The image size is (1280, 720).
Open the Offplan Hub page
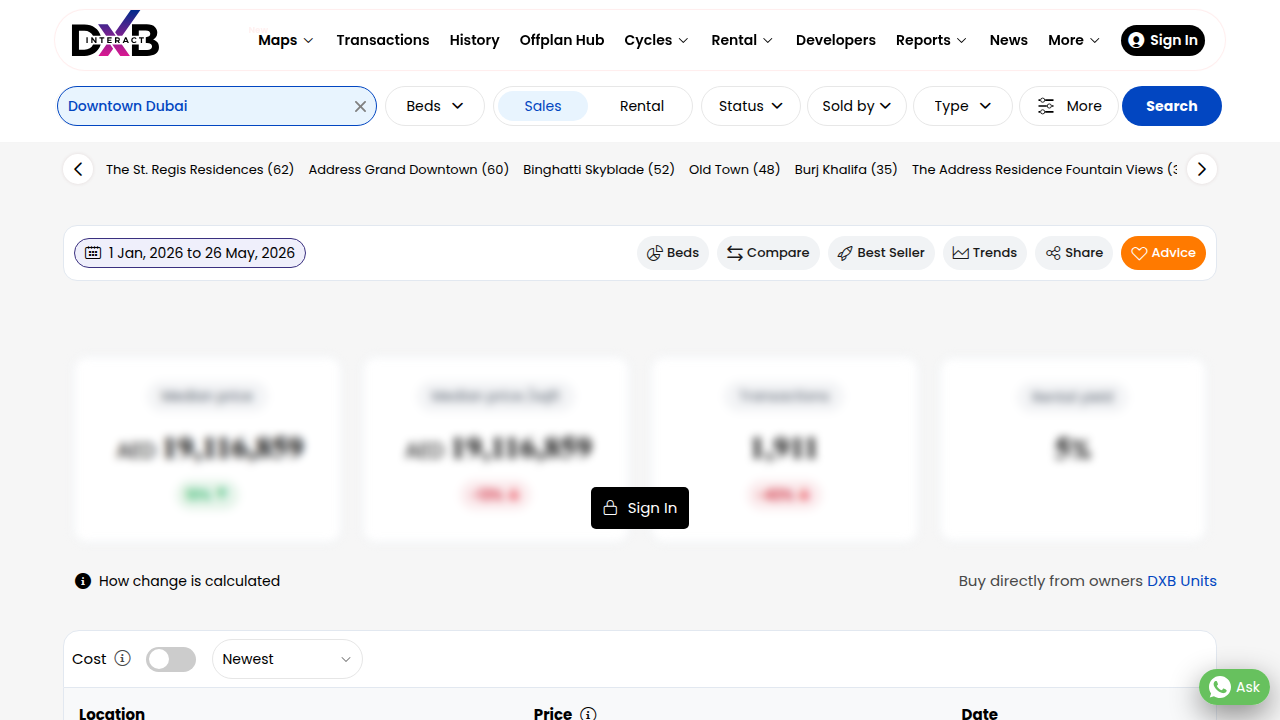click(562, 40)
